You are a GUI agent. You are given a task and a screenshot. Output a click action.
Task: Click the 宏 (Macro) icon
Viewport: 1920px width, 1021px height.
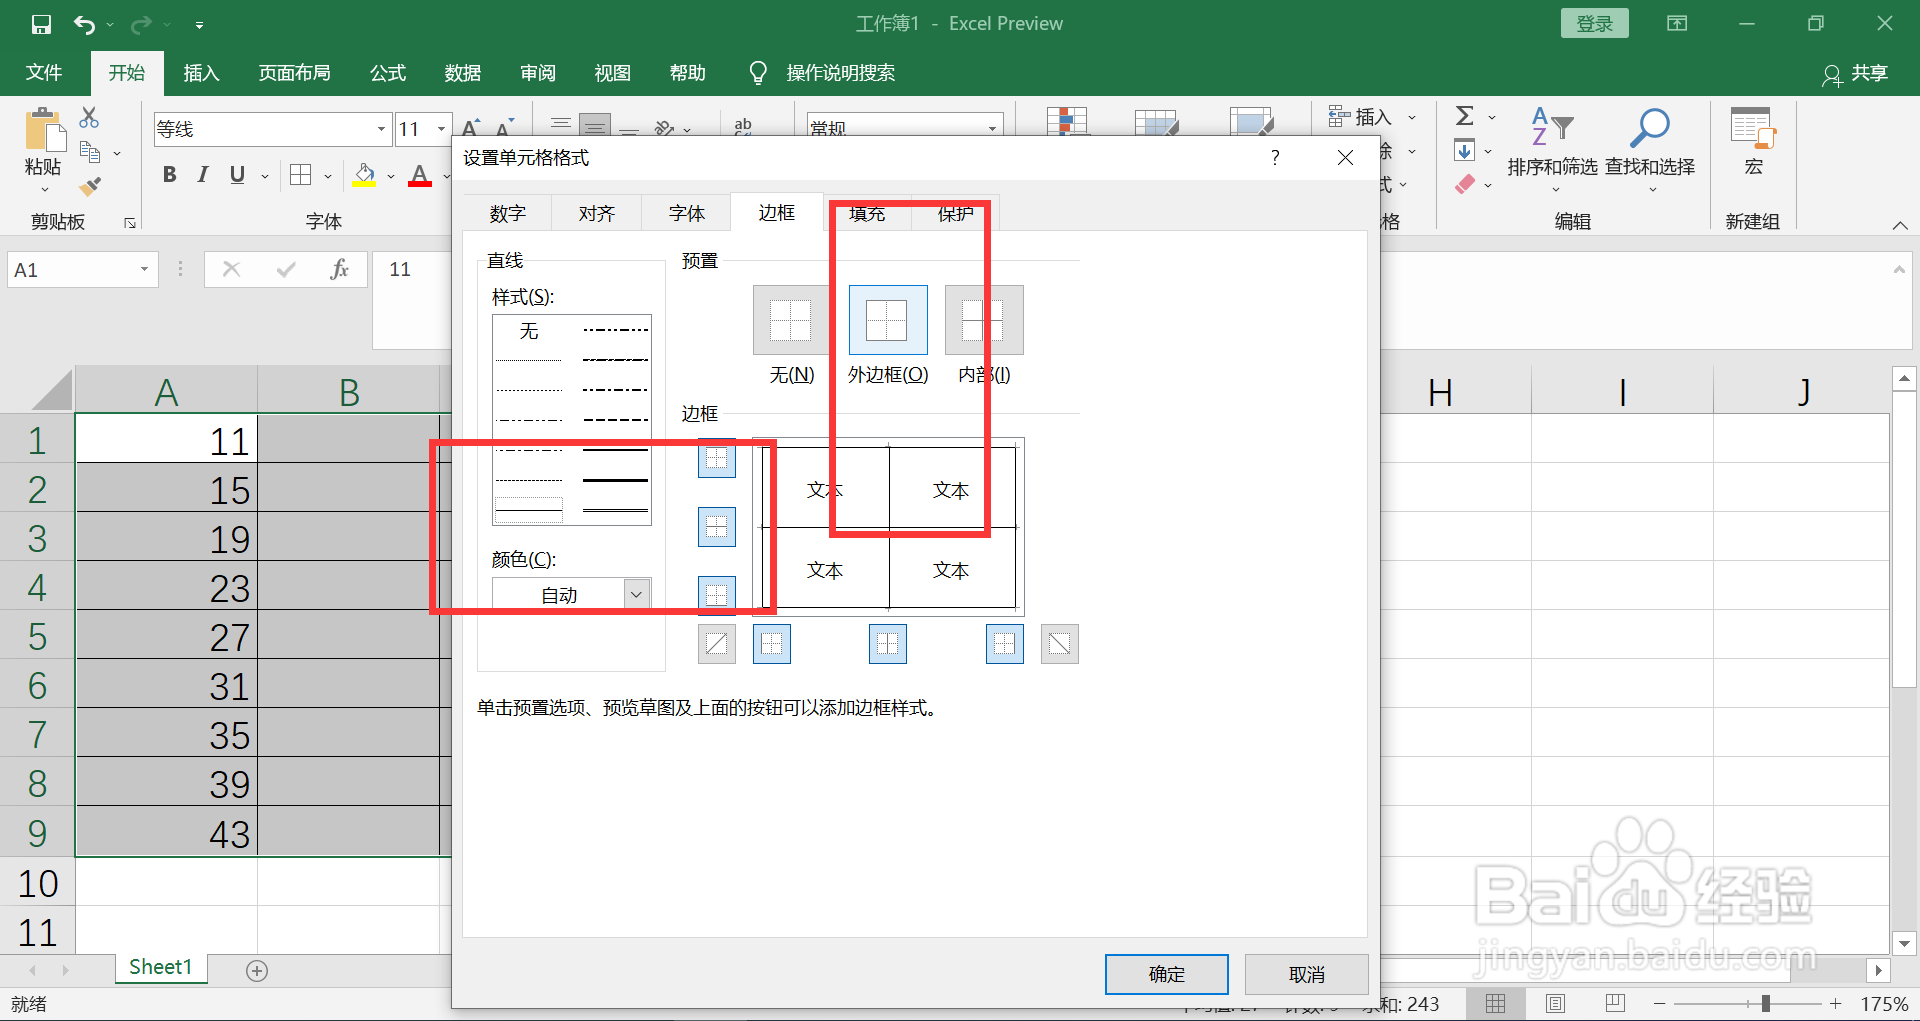coord(1753,140)
